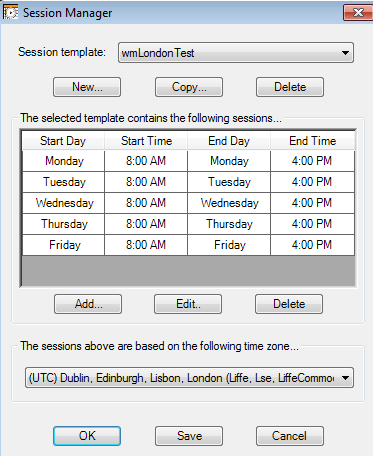Confirm with the OK button
375x459 pixels.
pyautogui.click(x=87, y=436)
